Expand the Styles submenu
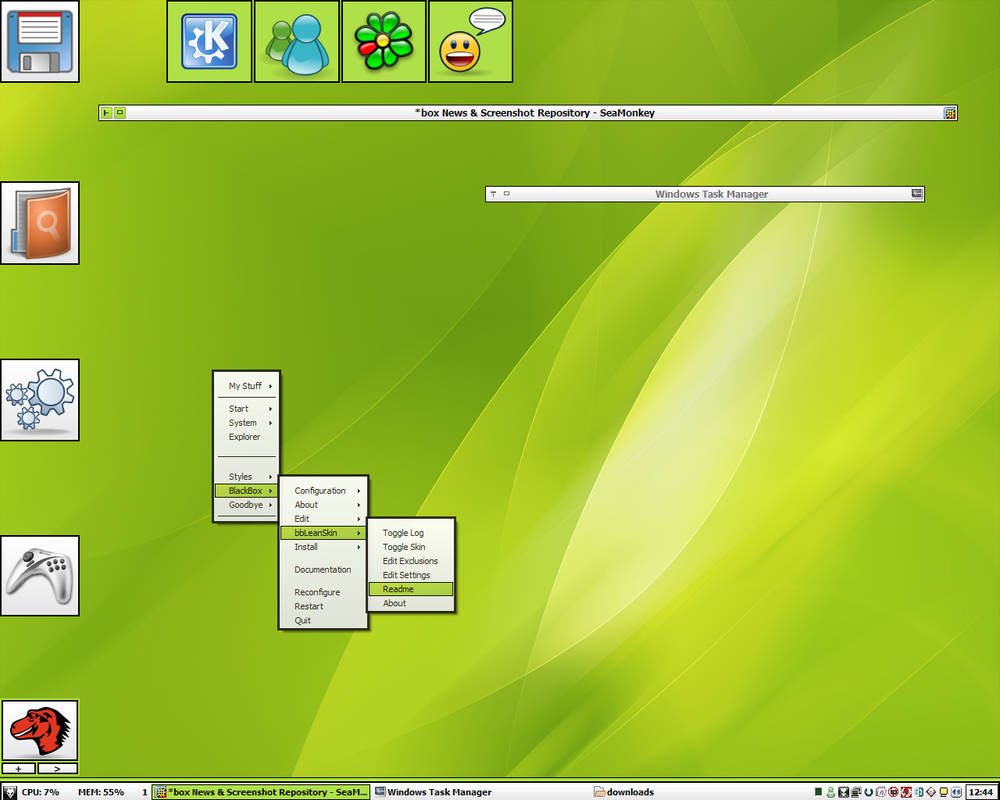The width and height of the screenshot is (1000, 800). pyautogui.click(x=246, y=476)
